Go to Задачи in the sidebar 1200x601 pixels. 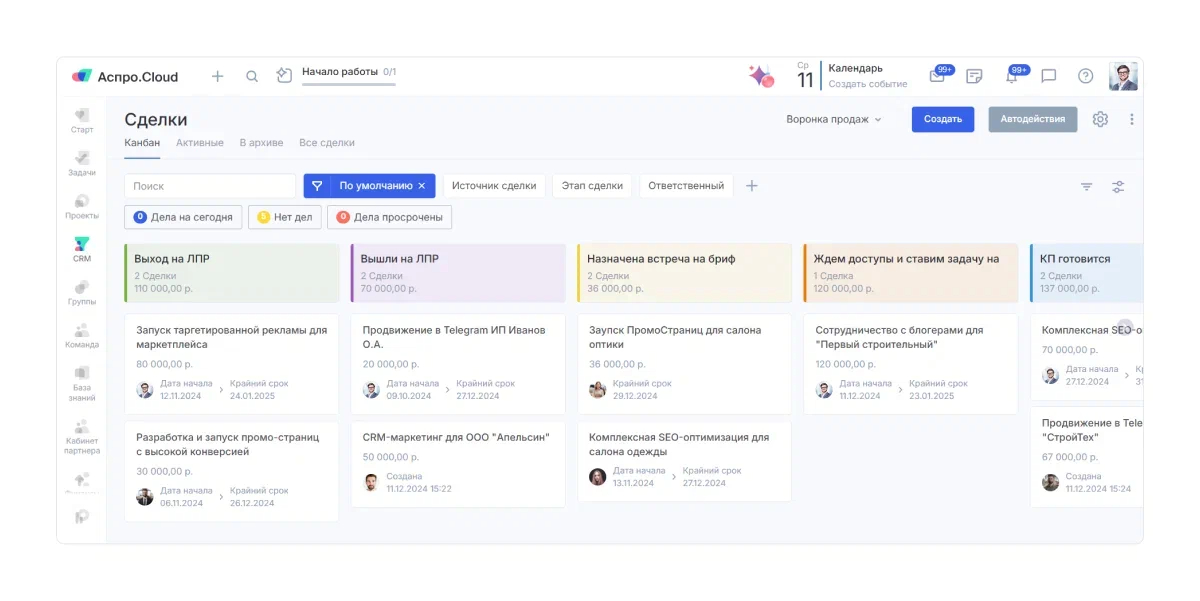pyautogui.click(x=82, y=163)
